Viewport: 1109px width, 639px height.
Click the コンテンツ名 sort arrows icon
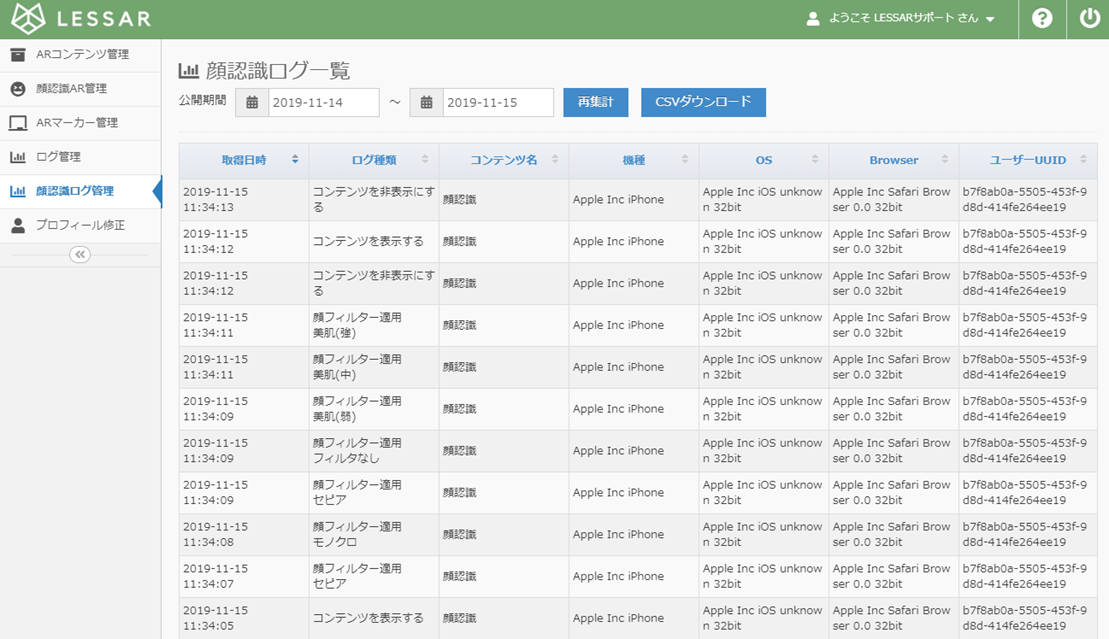tap(555, 160)
